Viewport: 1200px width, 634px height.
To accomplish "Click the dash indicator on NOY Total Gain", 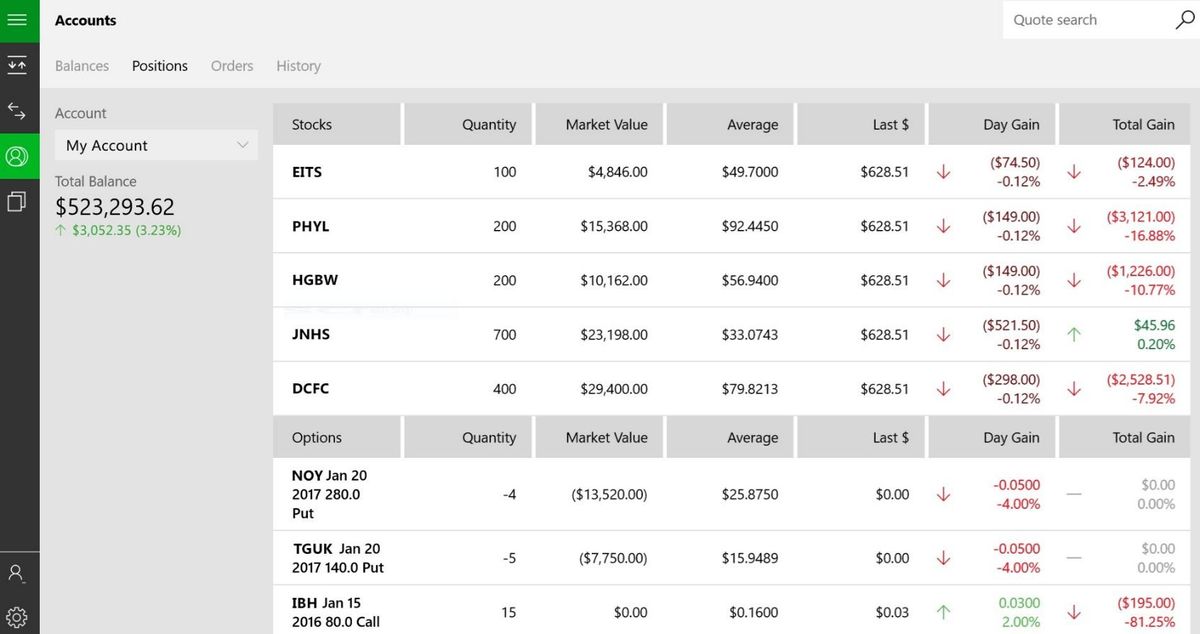I will (x=1073, y=494).
